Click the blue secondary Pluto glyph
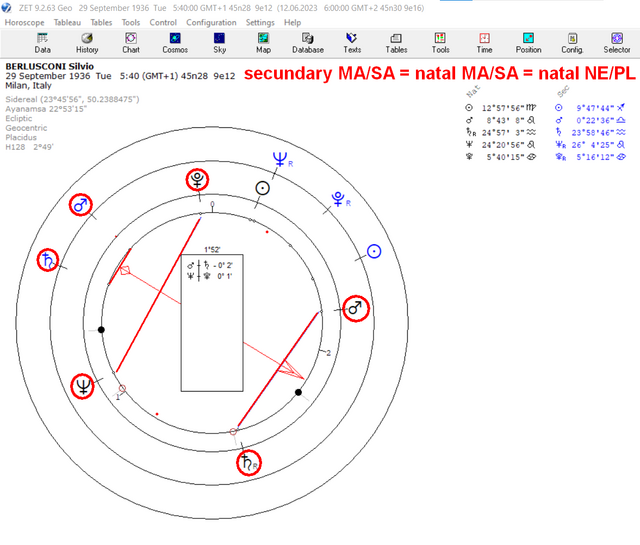 338,199
